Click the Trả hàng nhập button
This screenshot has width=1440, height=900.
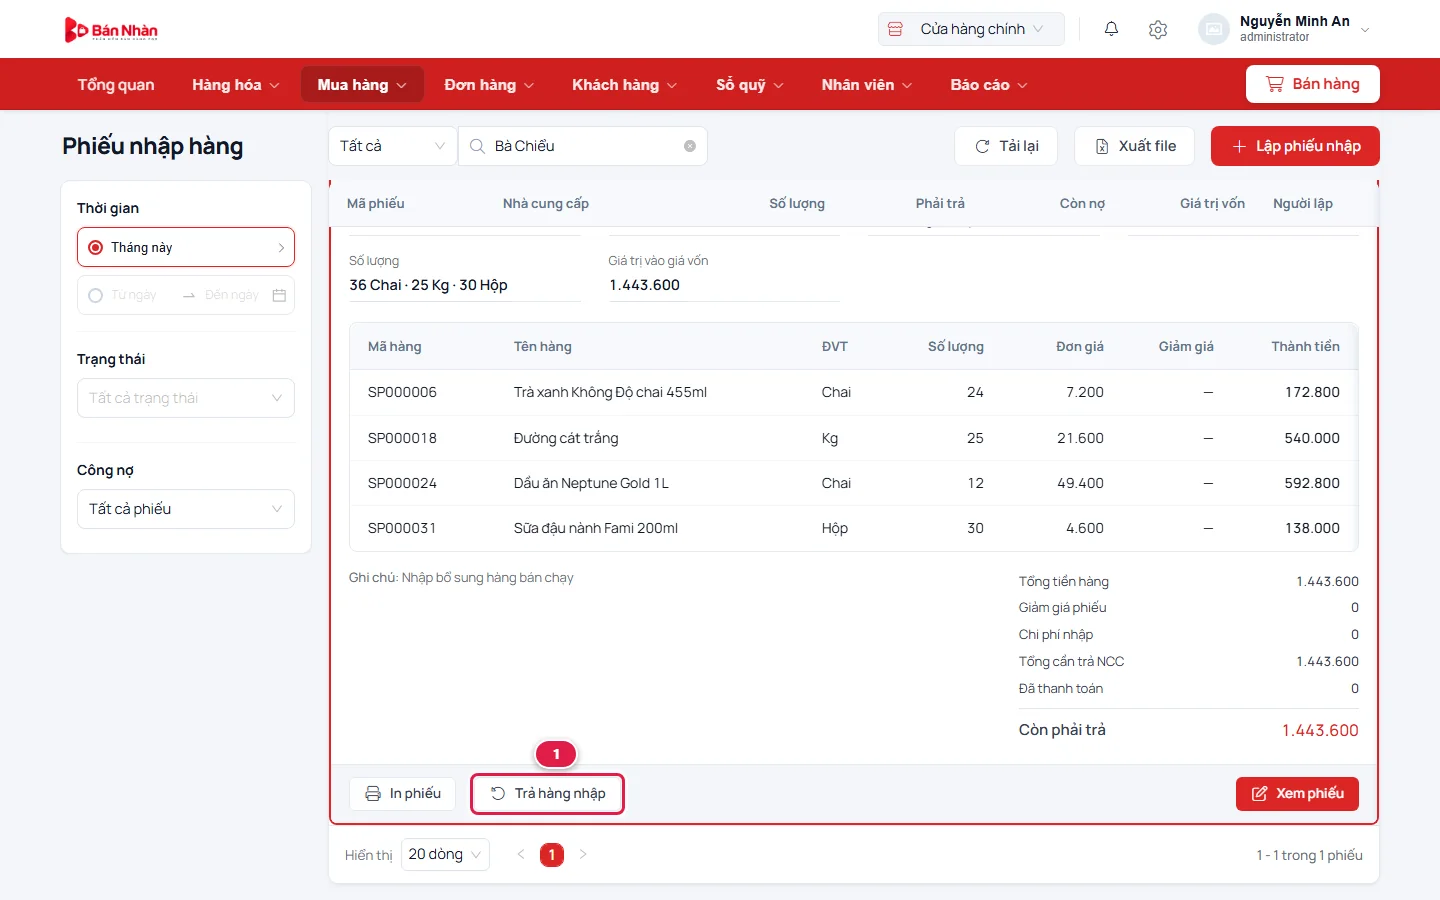tap(547, 794)
